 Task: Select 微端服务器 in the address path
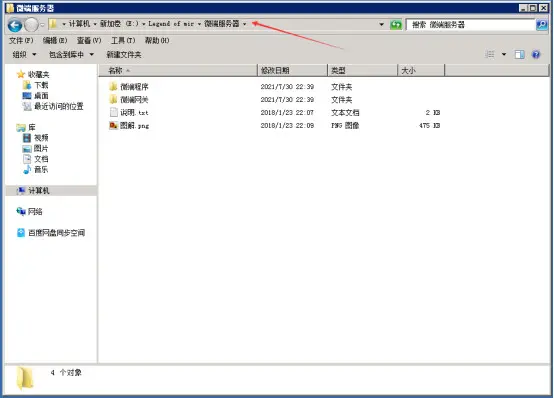(x=222, y=24)
